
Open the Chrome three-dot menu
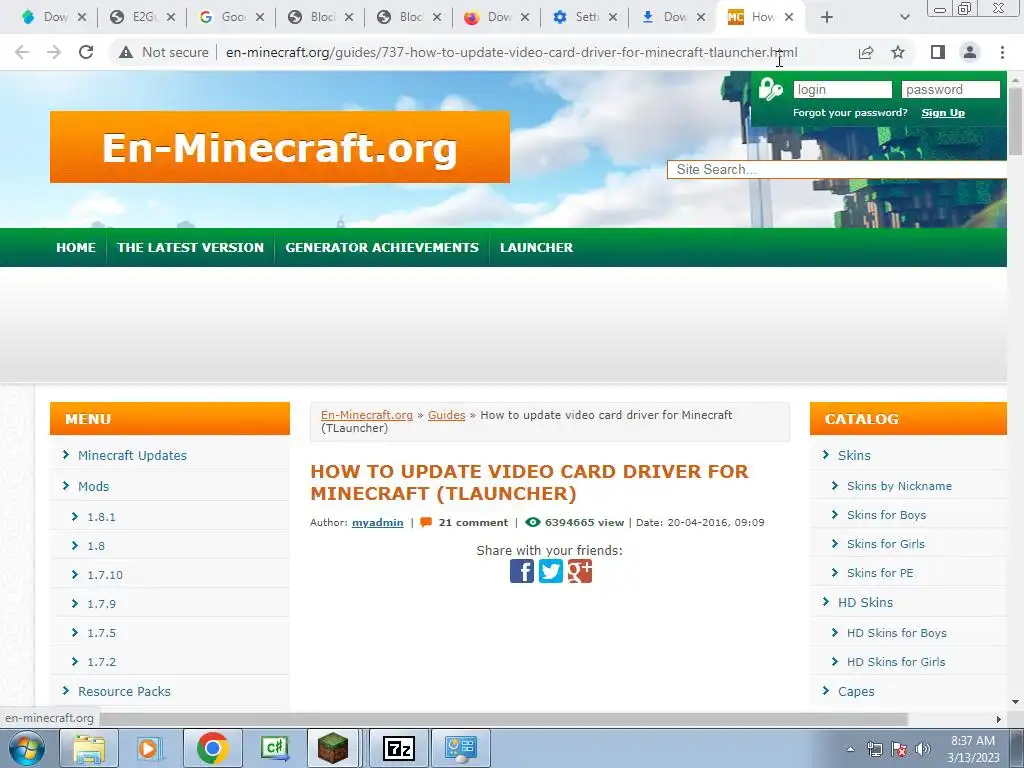[1002, 52]
